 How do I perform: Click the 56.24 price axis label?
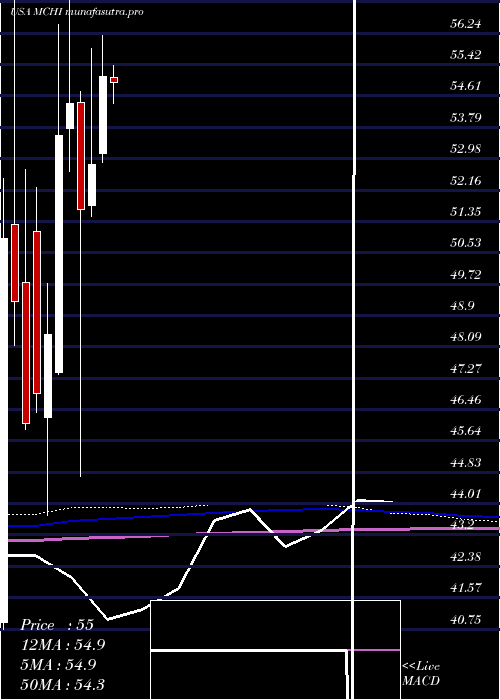pyautogui.click(x=466, y=24)
